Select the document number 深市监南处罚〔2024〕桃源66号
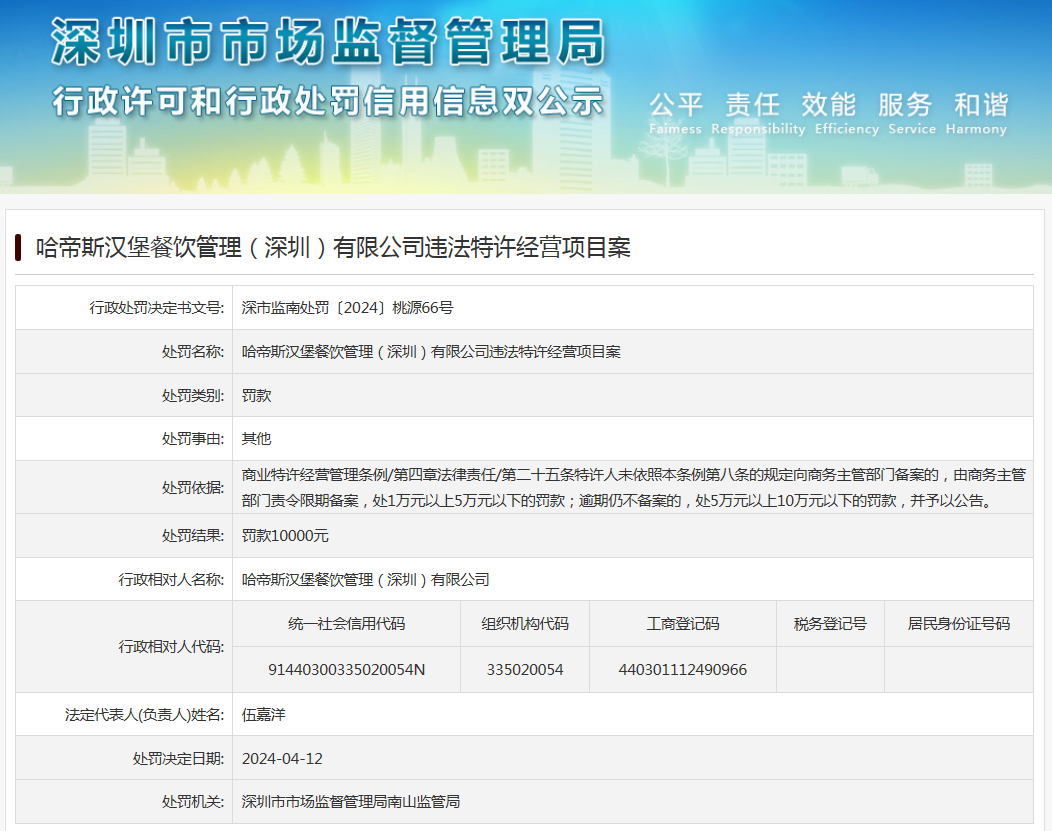Image resolution: width=1052 pixels, height=831 pixels. [348, 308]
